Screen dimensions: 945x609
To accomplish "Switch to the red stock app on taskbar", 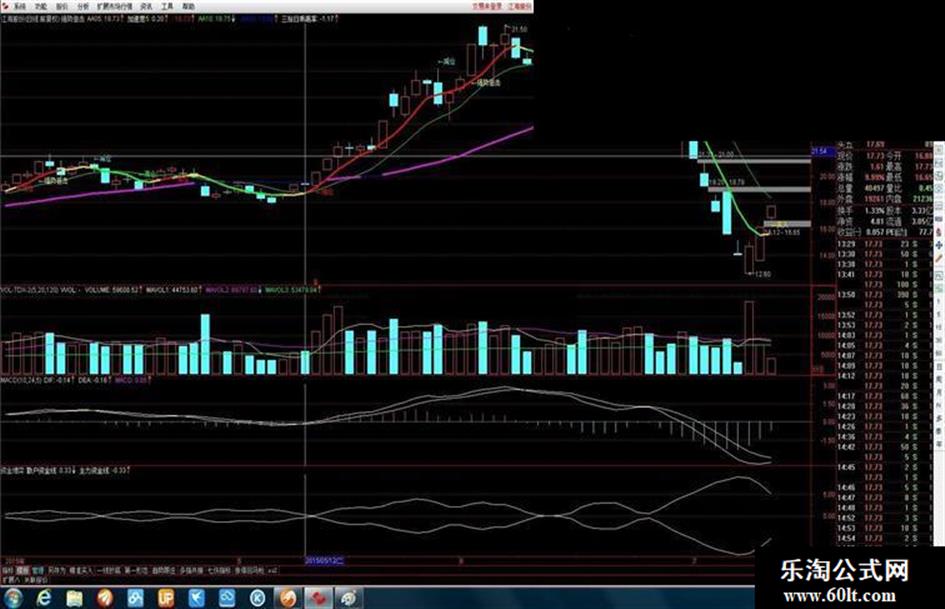I will tap(318, 598).
